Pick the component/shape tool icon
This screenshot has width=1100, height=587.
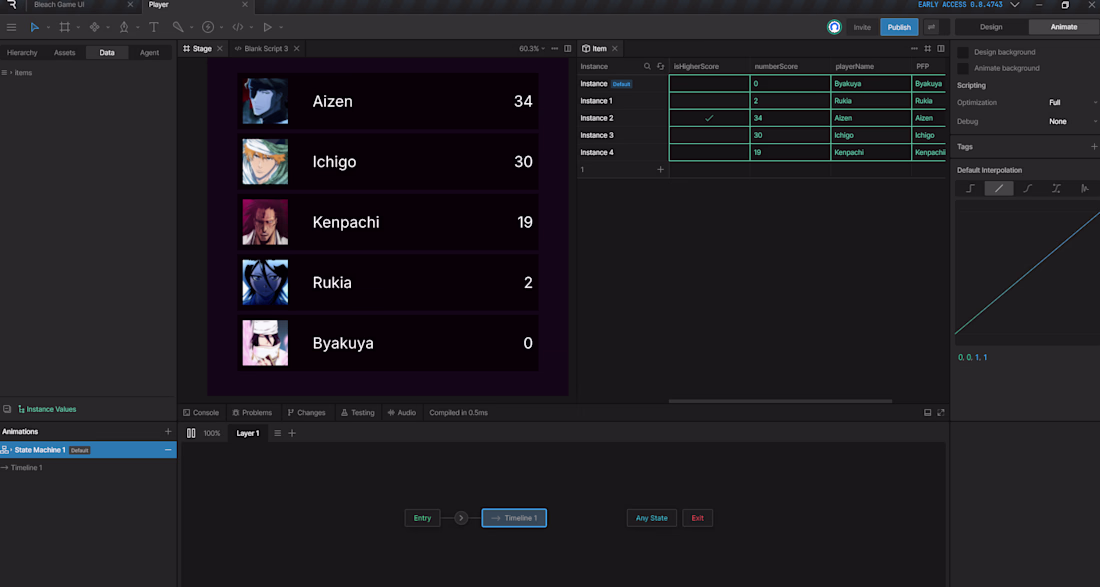coord(95,27)
